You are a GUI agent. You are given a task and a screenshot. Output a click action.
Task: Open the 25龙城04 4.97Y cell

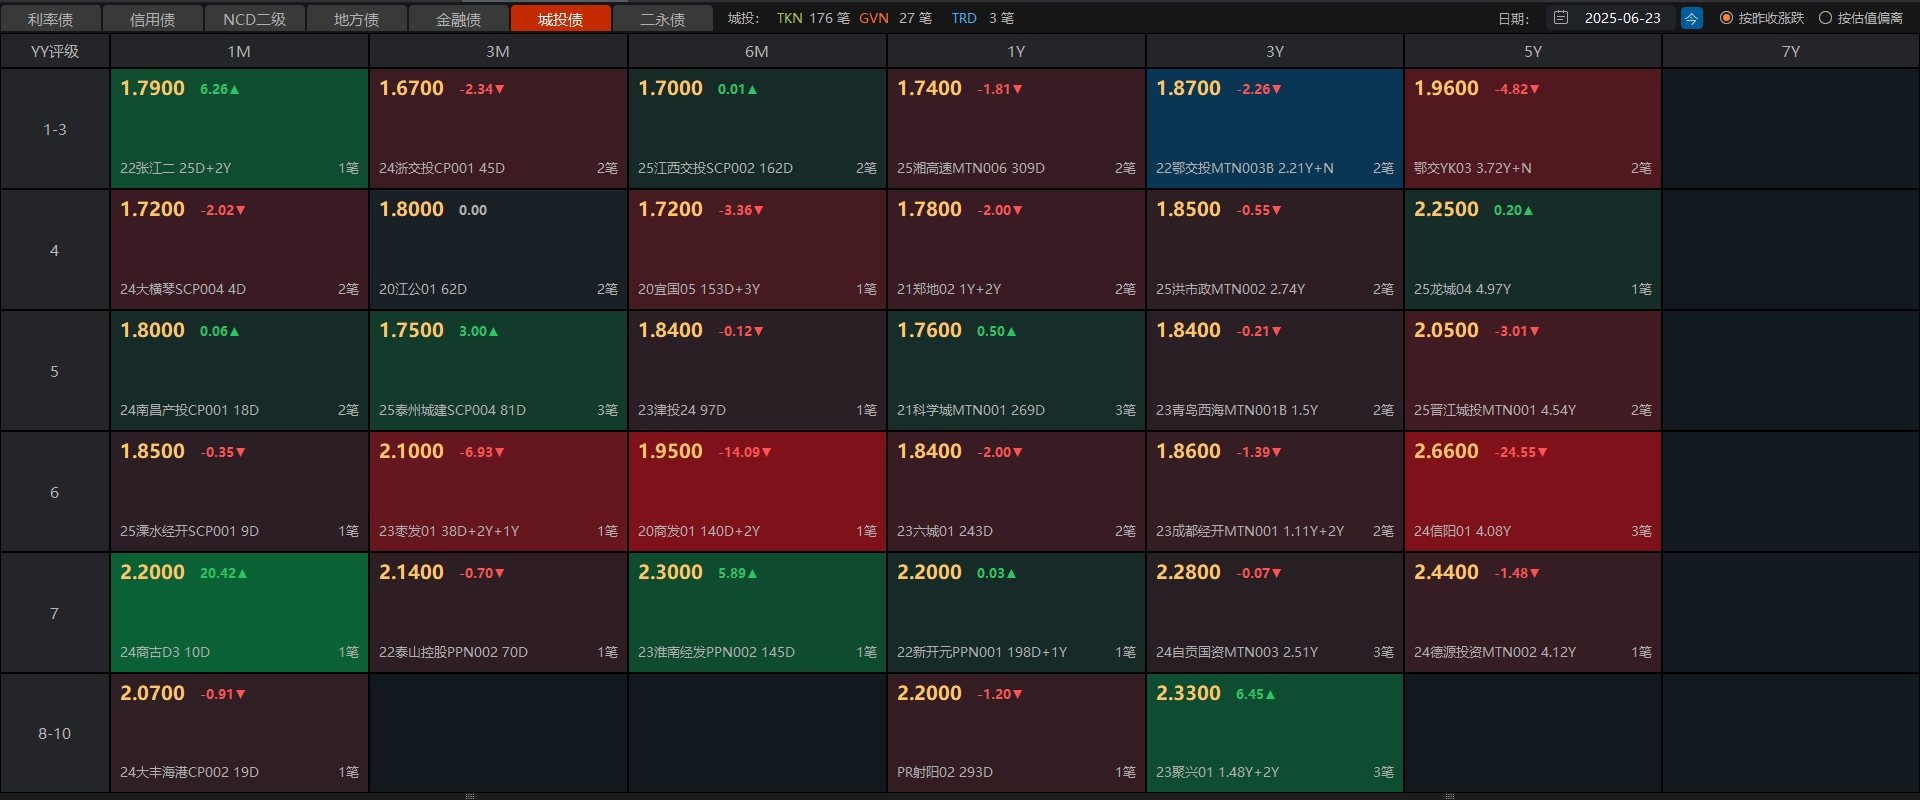(1533, 250)
